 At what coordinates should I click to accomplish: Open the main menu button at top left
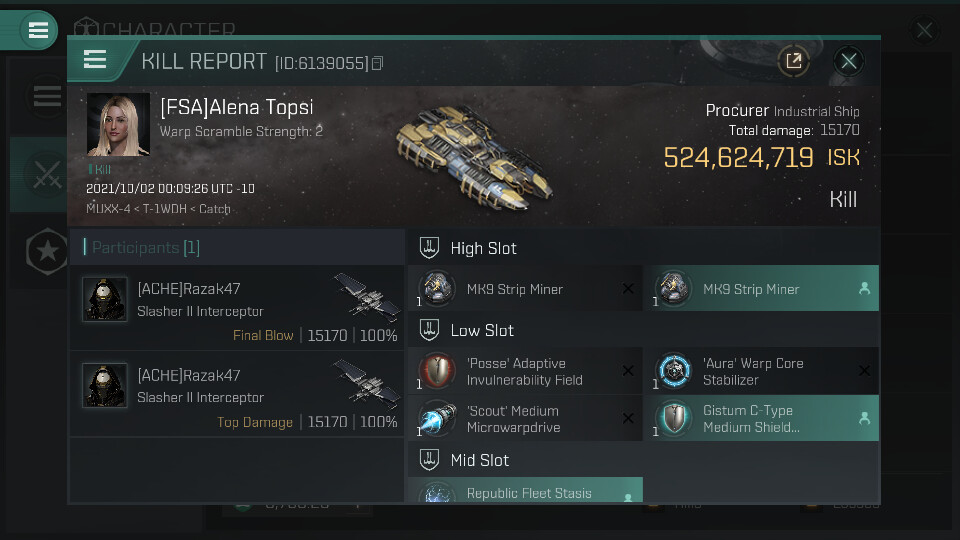point(38,30)
